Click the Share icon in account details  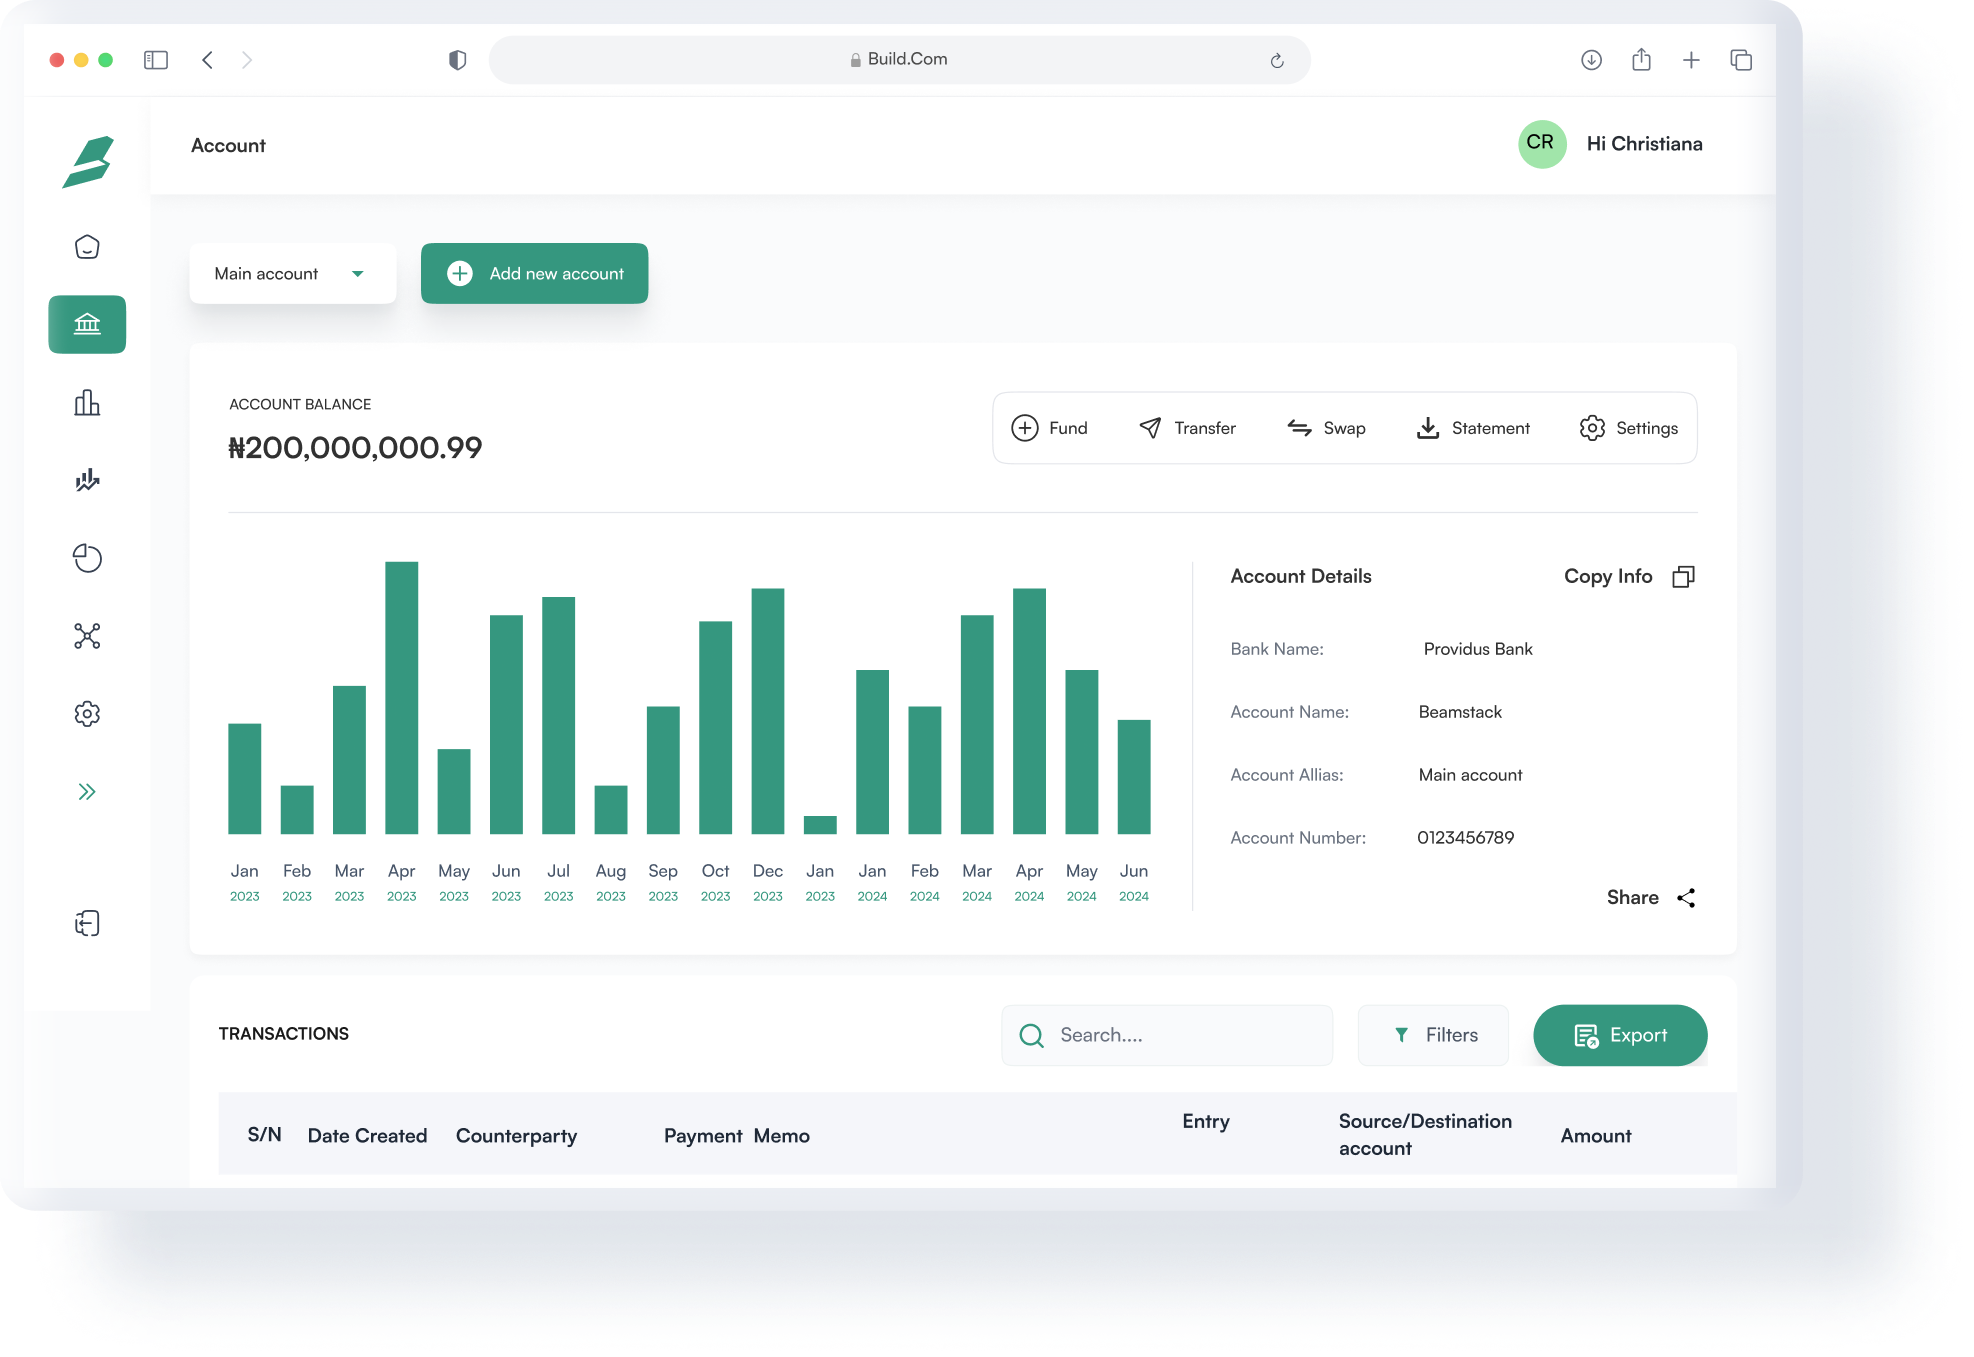coord(1686,898)
